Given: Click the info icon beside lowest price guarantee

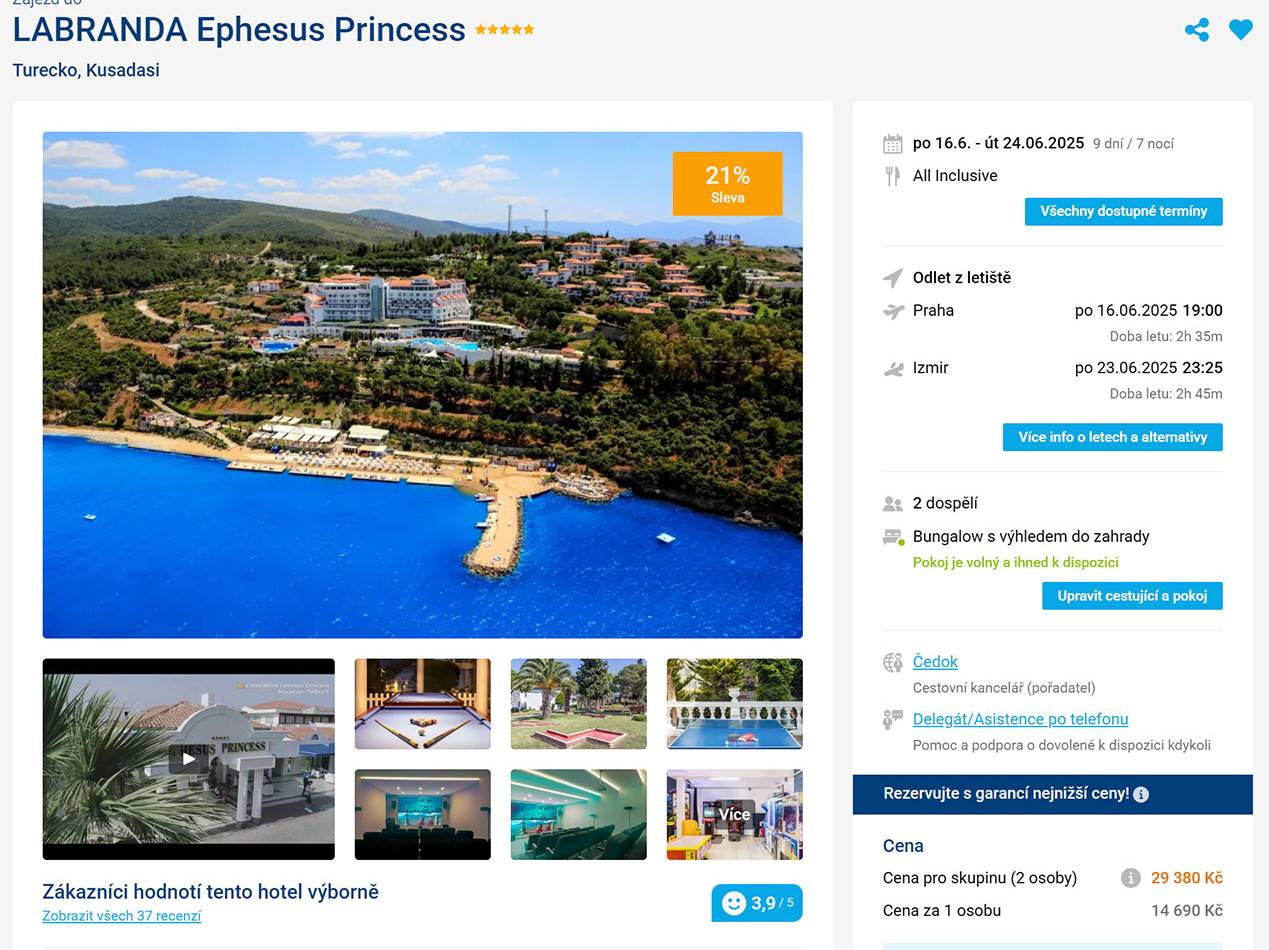Looking at the screenshot, I should click(1141, 795).
